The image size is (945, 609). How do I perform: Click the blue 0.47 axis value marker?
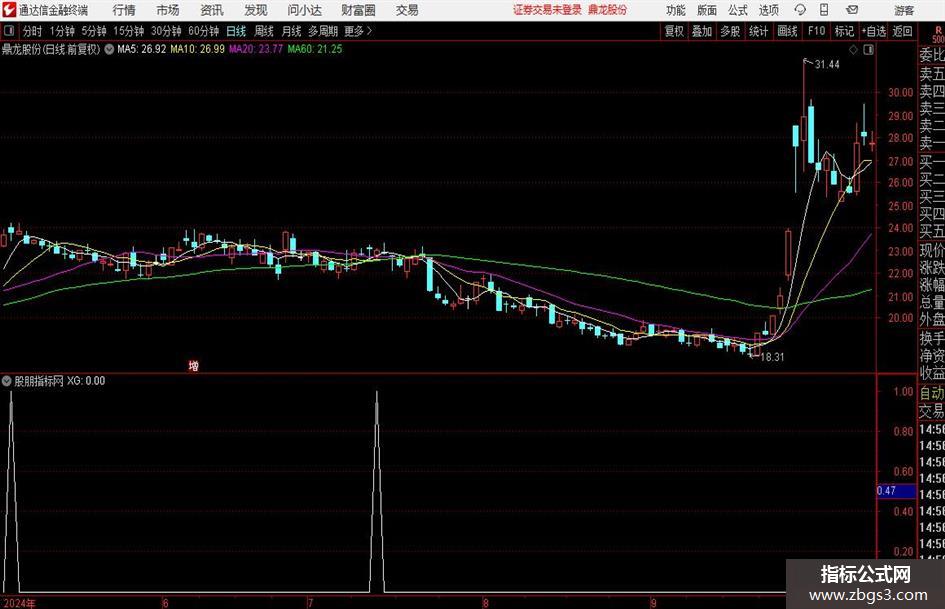coord(896,491)
